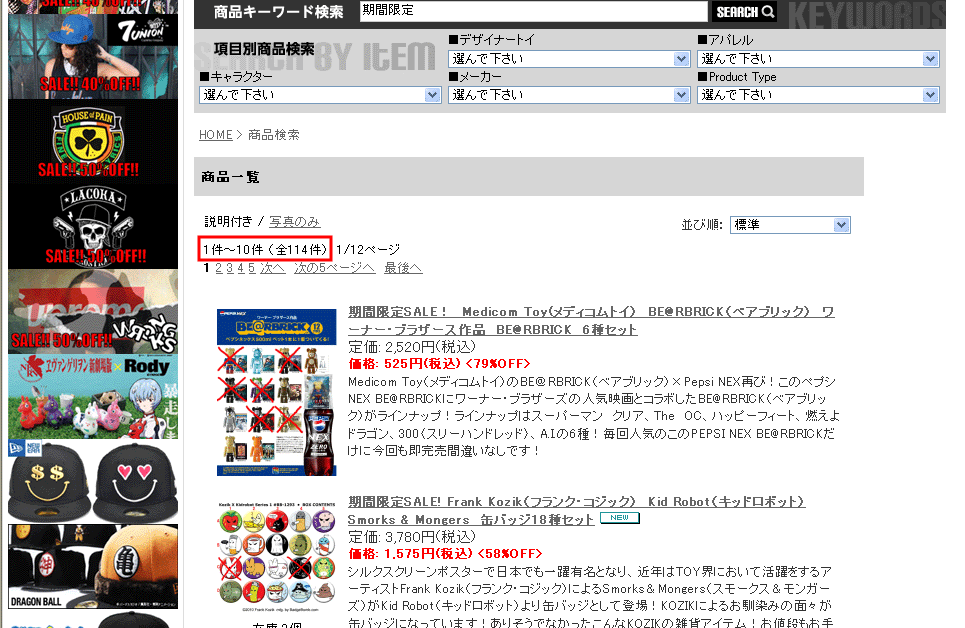Screen dimensions: 965x628
Task: Open the BE@RBRICK 6種セット product title
Action: point(591,321)
